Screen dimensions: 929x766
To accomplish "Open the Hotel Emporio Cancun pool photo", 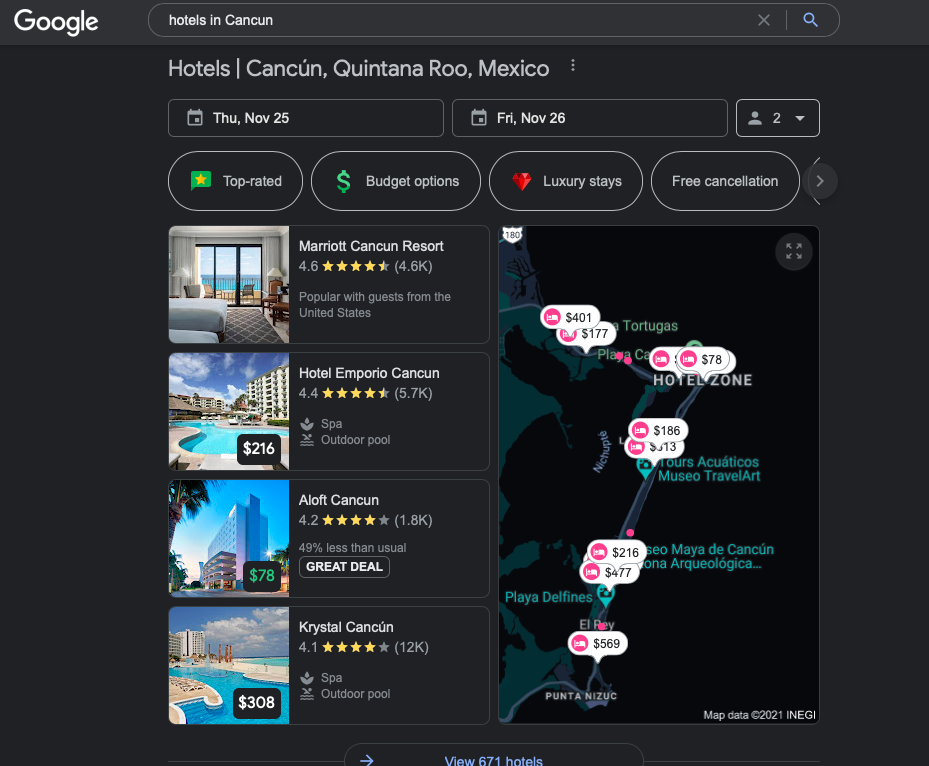I will point(229,411).
